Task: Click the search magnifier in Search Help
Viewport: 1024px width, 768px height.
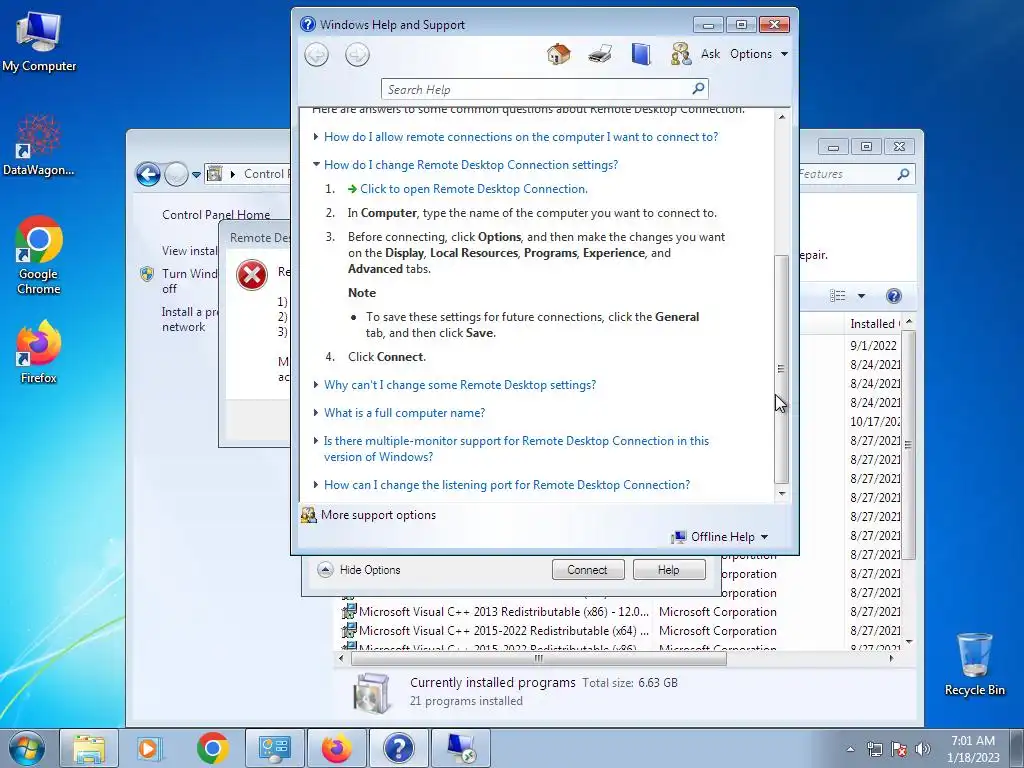Action: [x=698, y=88]
